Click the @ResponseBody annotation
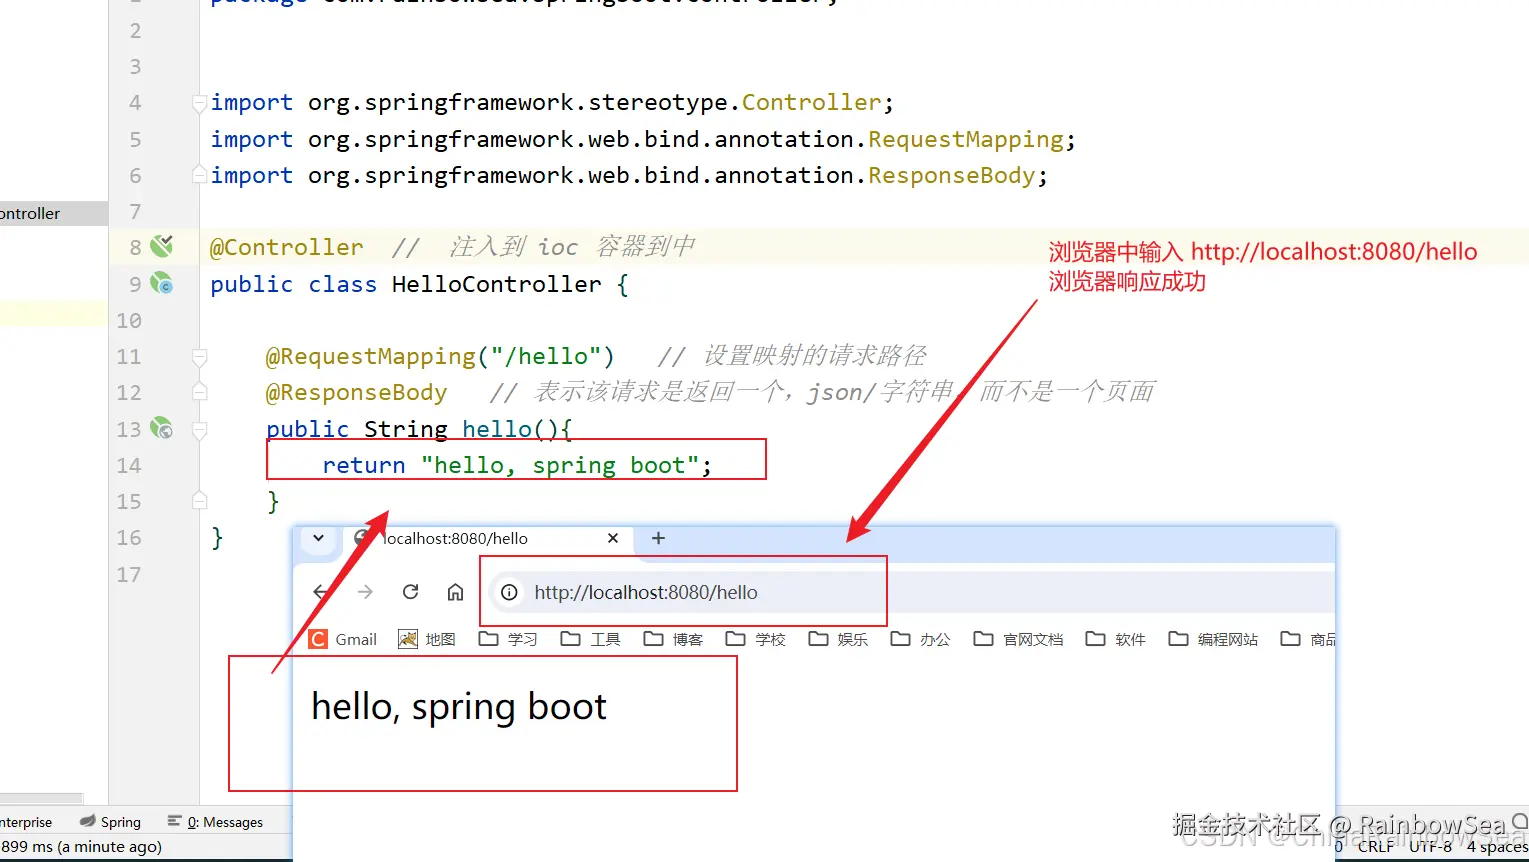 click(x=357, y=392)
